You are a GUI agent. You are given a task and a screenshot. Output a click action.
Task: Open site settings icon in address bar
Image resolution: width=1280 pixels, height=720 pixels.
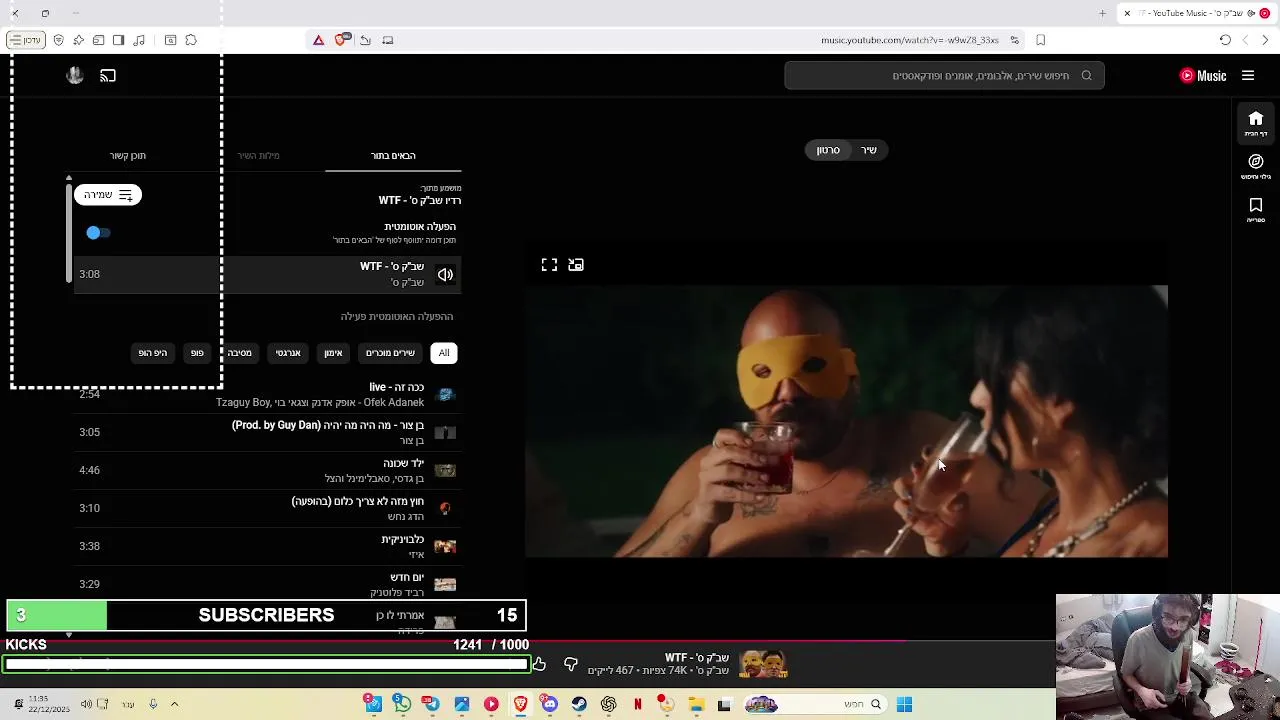coord(1014,40)
